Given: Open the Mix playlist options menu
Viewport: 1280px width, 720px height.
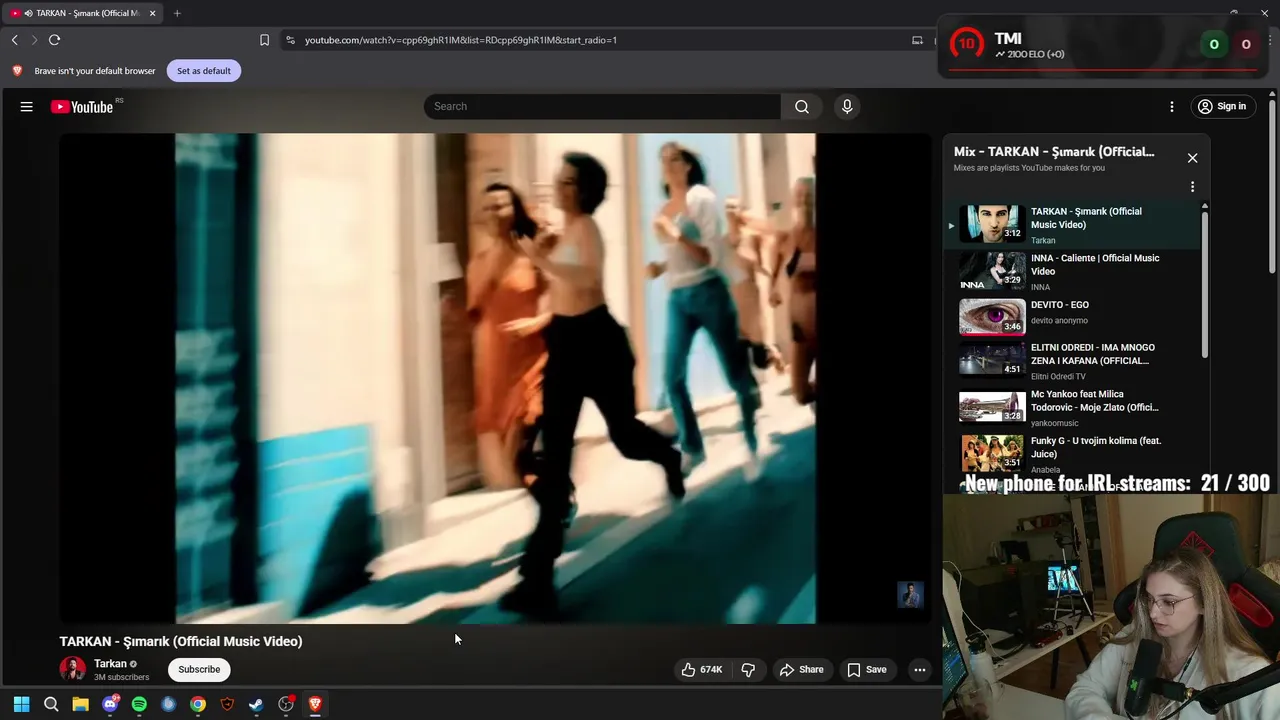Looking at the screenshot, I should [x=1192, y=187].
